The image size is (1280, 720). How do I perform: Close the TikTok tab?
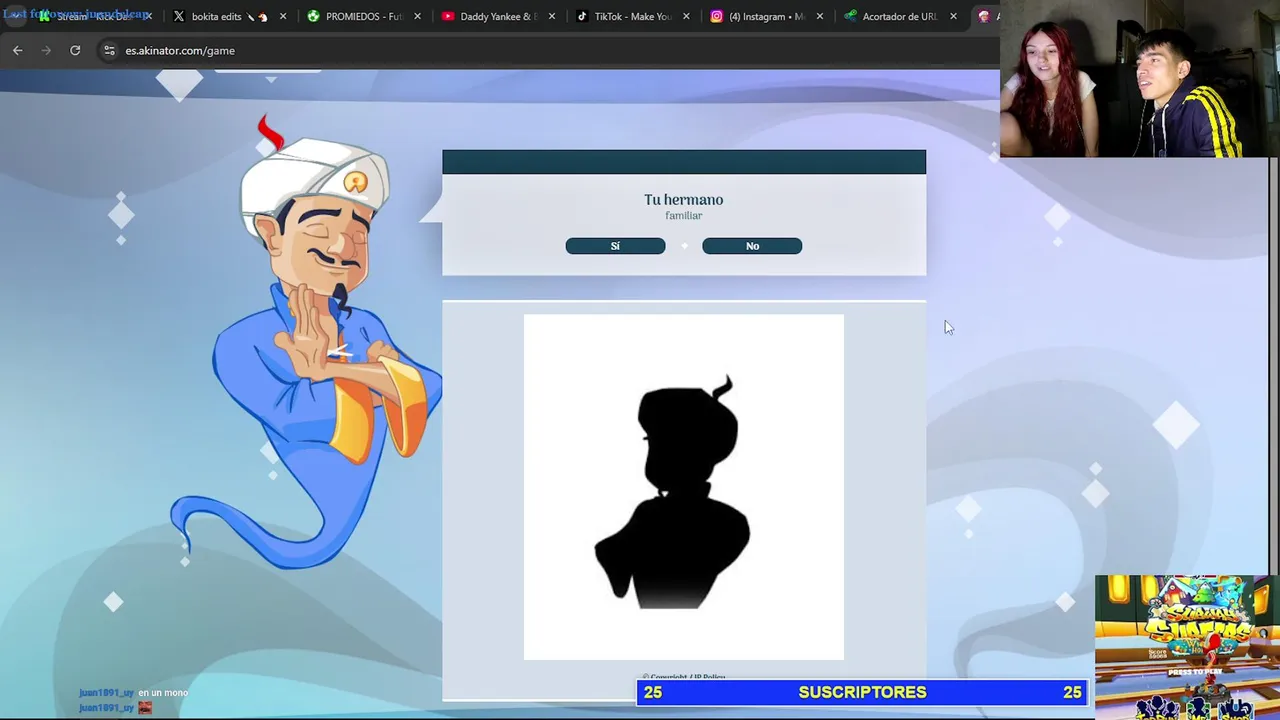[x=685, y=16]
